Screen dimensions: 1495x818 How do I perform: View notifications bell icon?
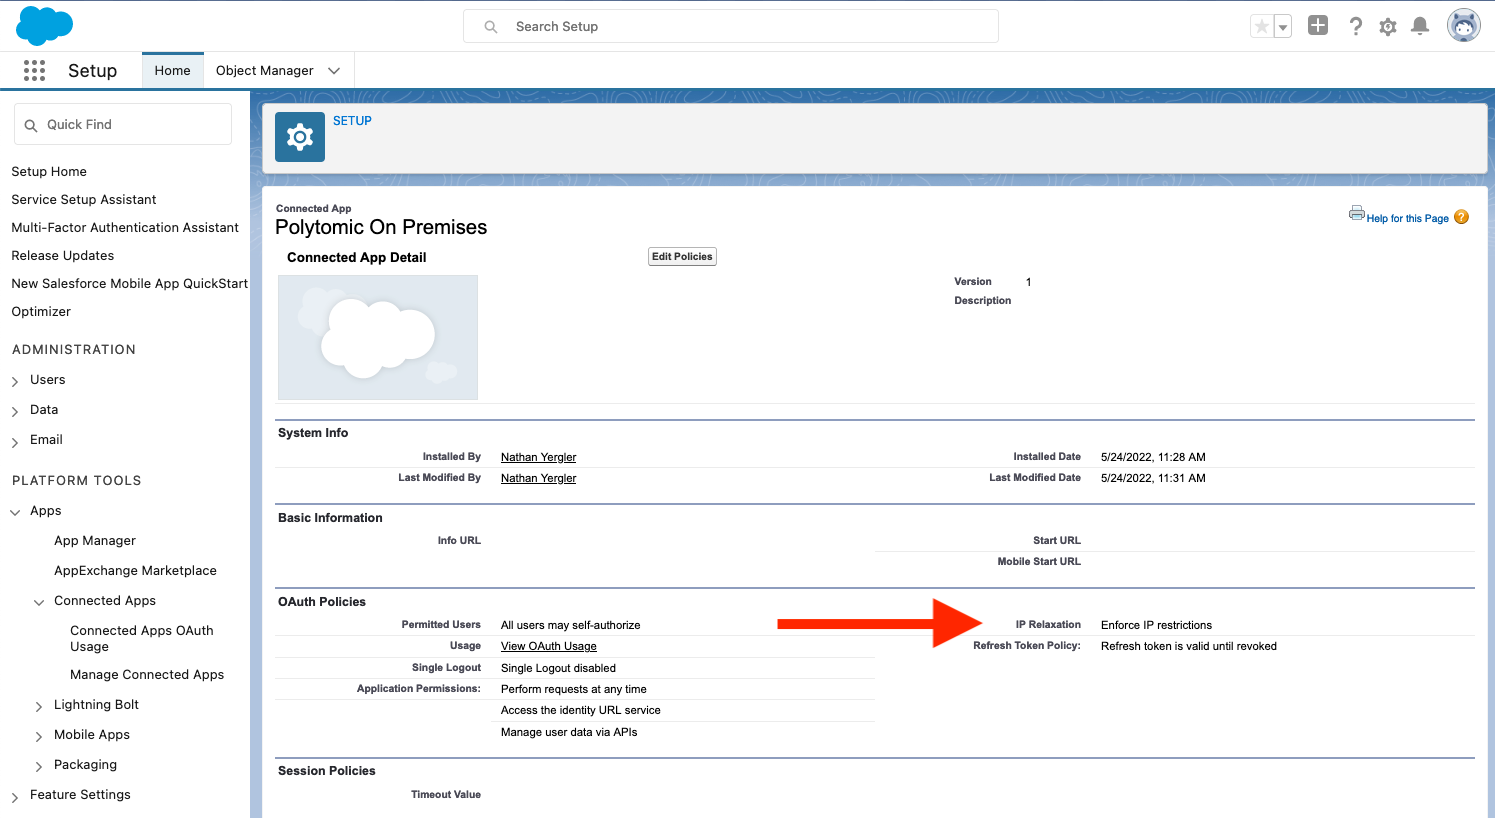(x=1420, y=27)
